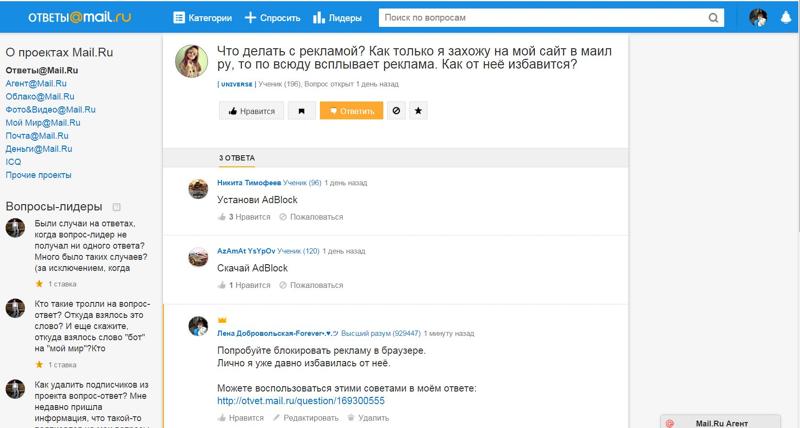
Task: Select the 3 ОТВЕТА tab
Action: 237,158
